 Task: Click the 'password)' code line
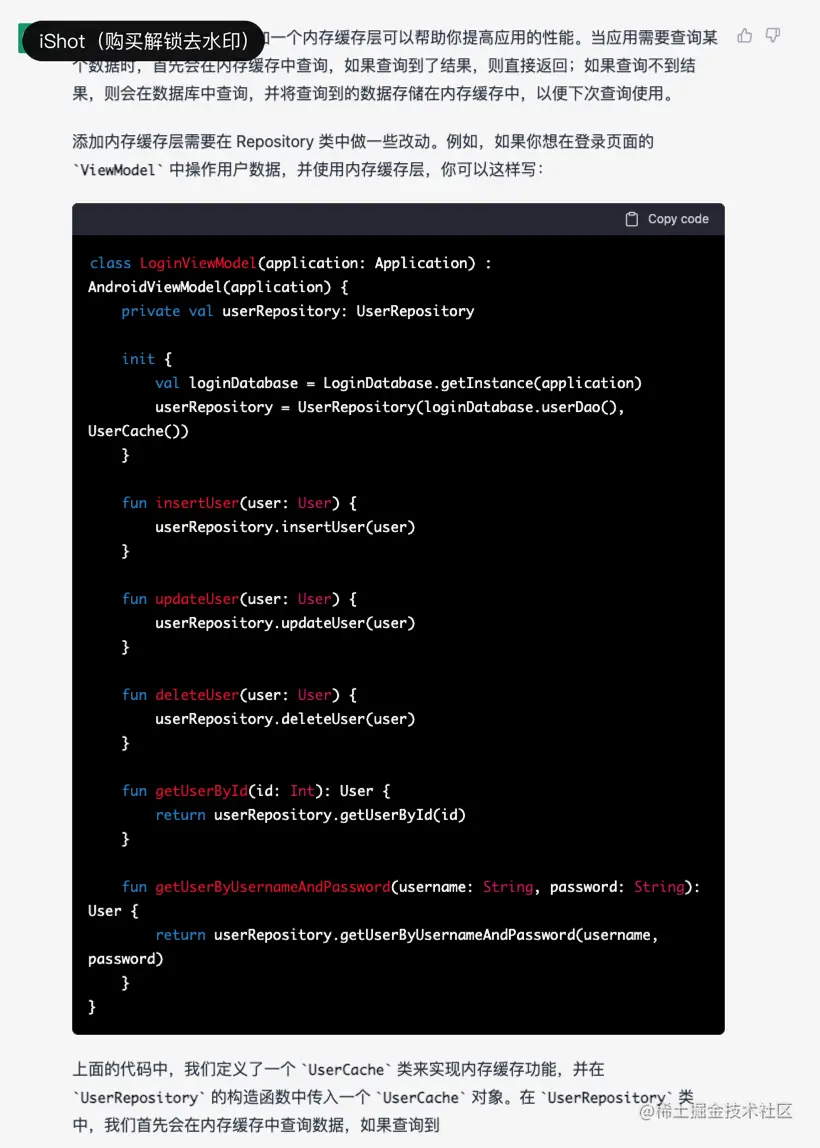[x=125, y=959]
